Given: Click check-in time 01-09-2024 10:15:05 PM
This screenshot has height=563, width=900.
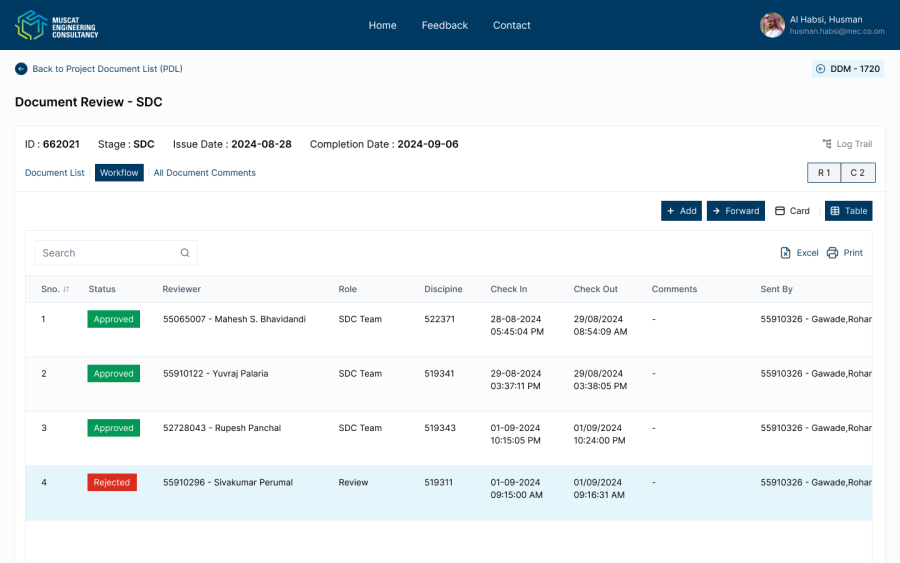Looking at the screenshot, I should coord(515,434).
